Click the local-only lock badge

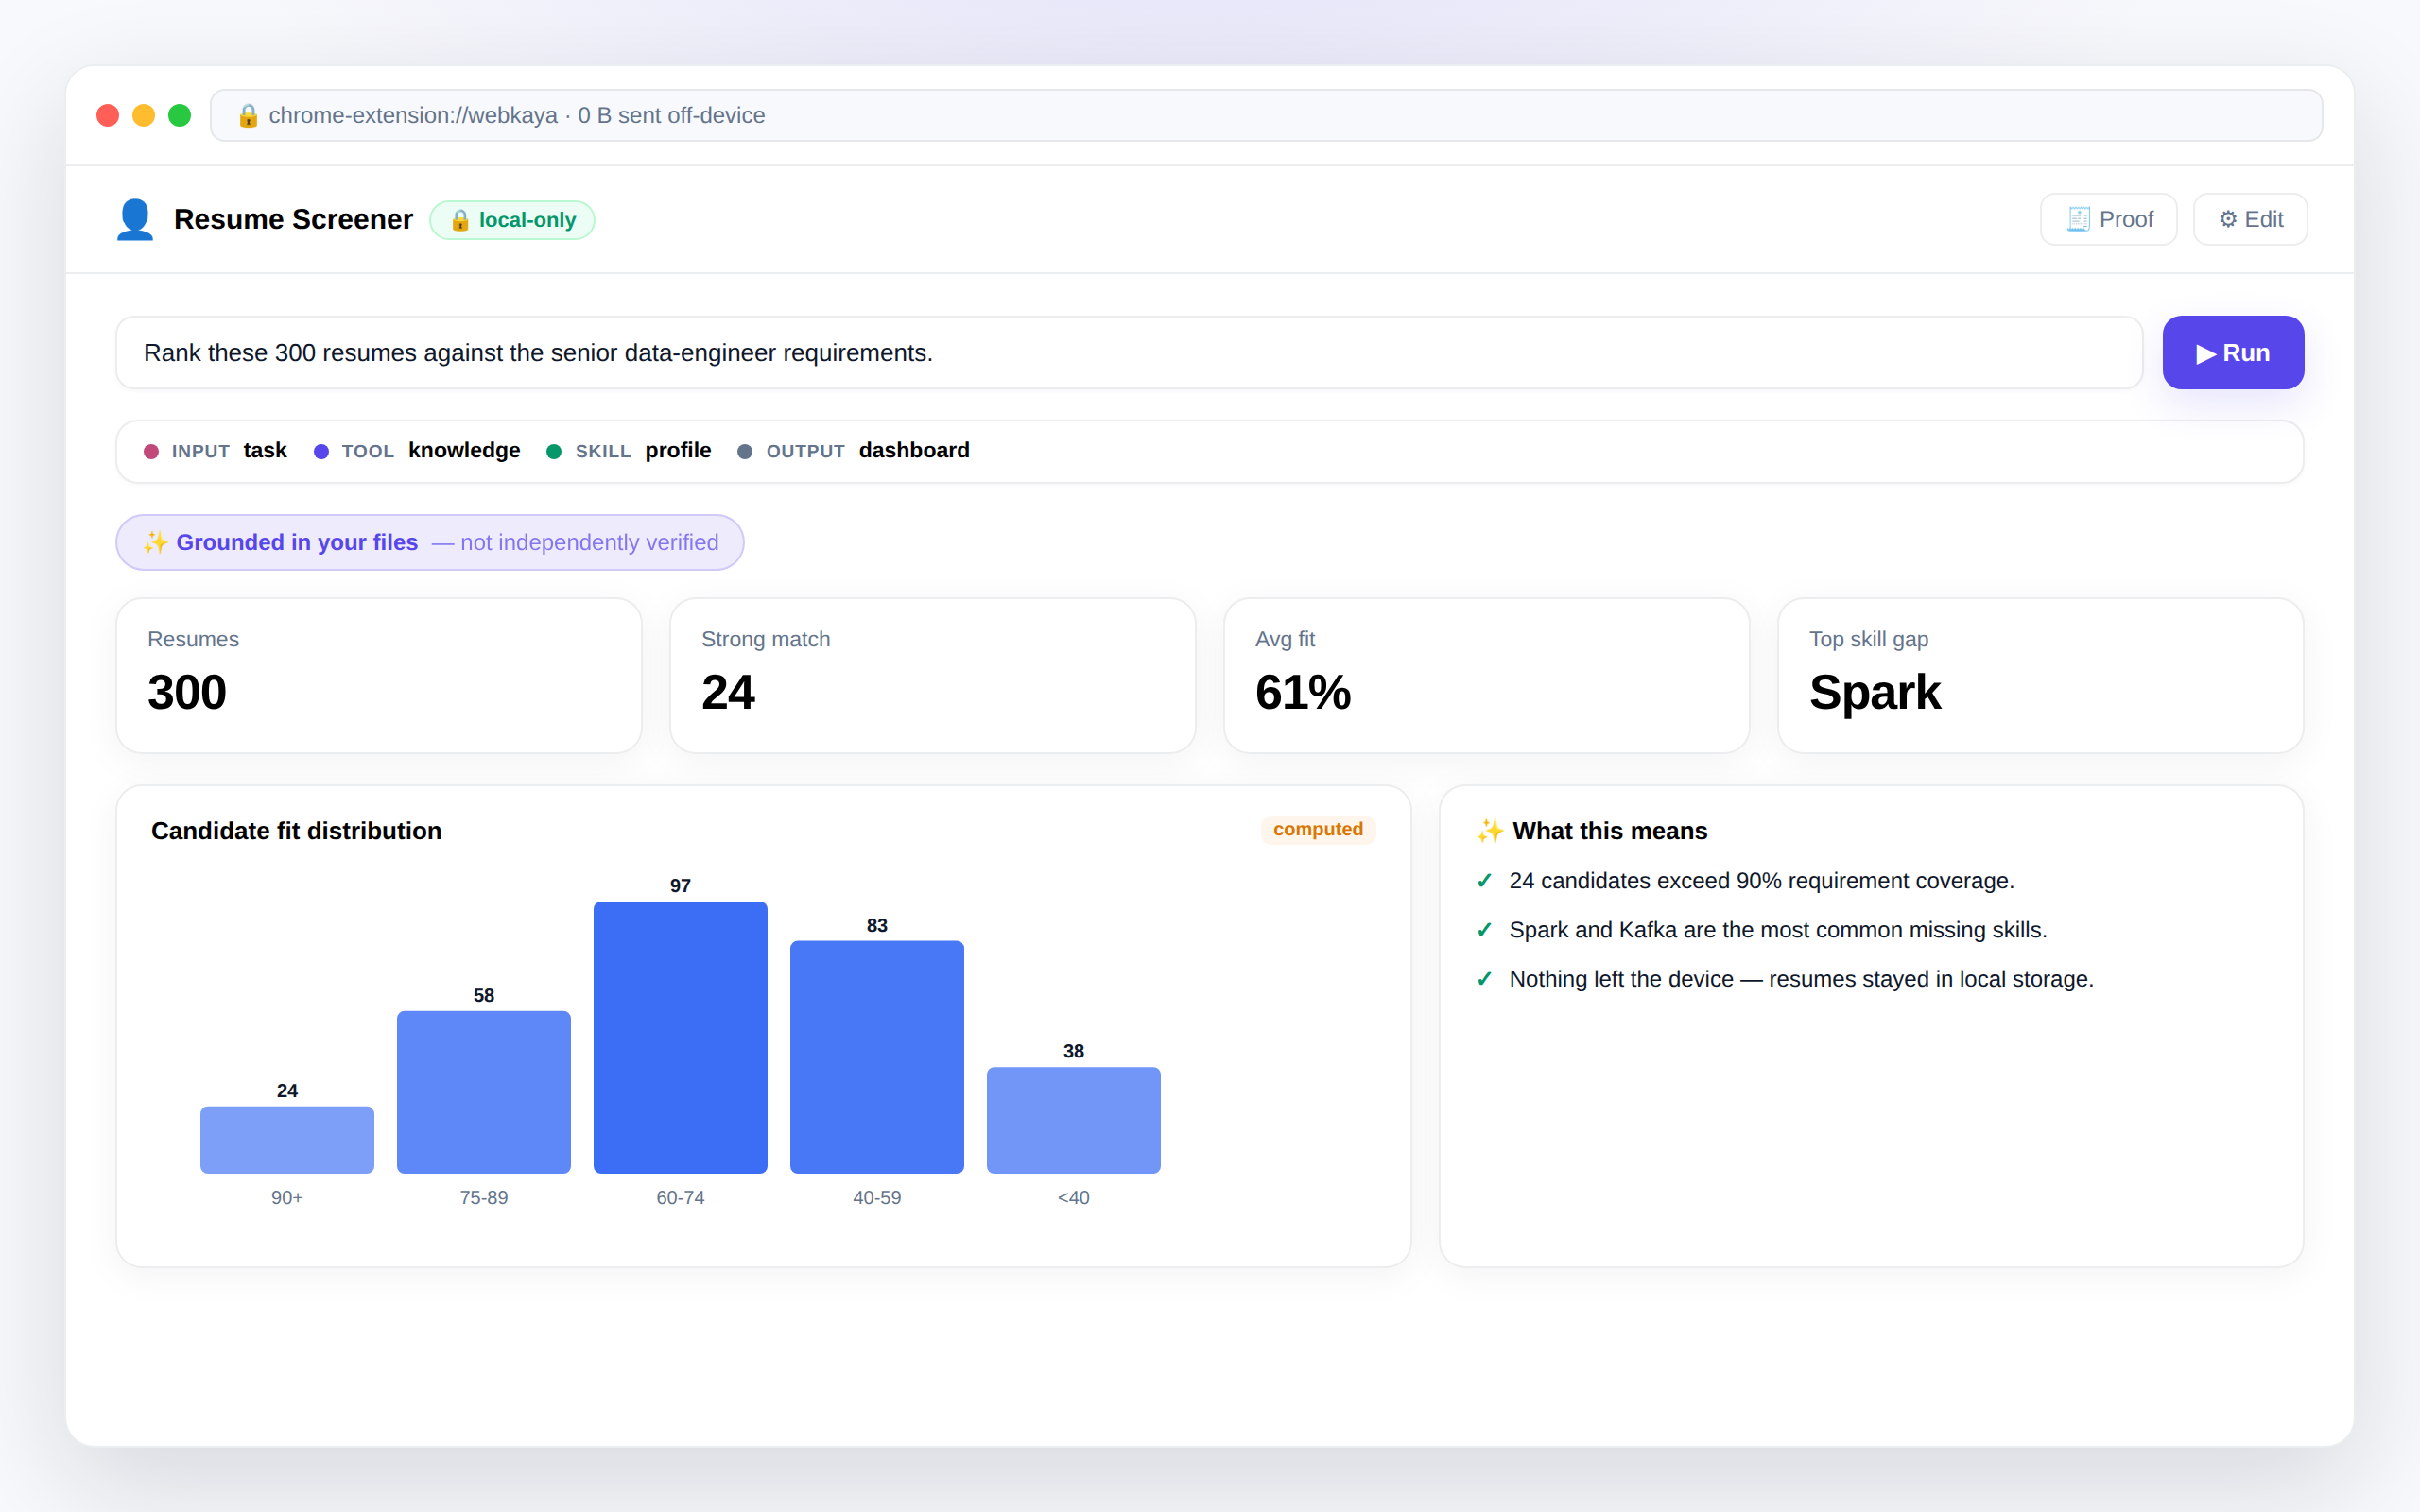click(512, 220)
